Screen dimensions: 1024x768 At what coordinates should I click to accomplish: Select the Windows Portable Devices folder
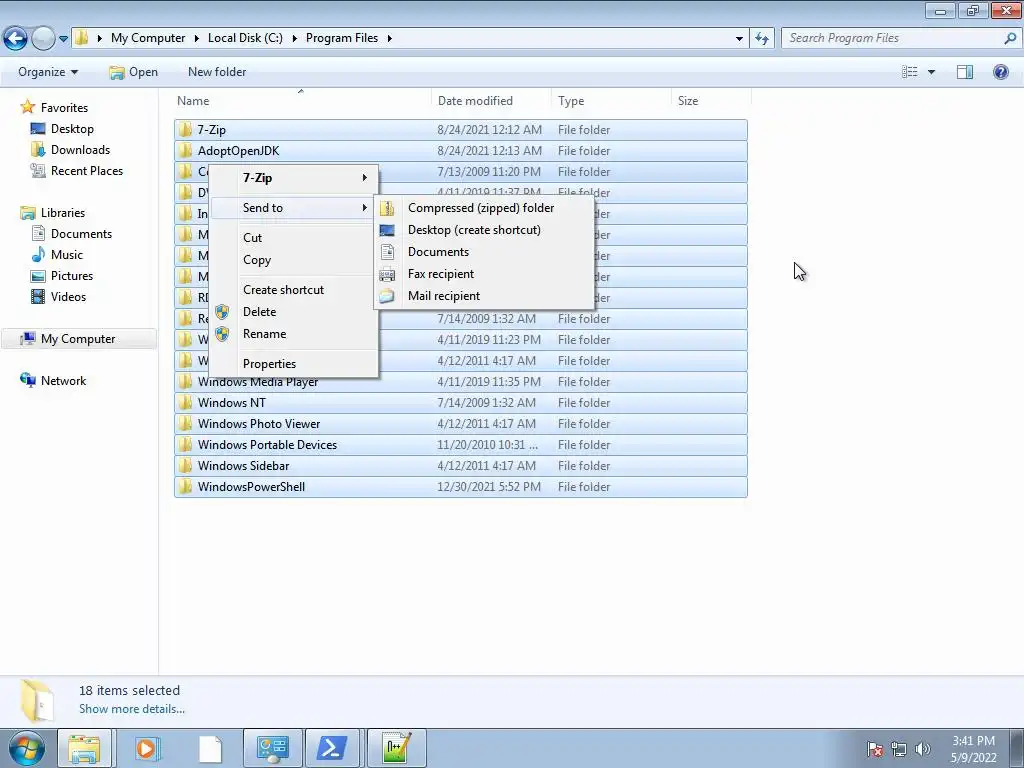click(x=461, y=445)
